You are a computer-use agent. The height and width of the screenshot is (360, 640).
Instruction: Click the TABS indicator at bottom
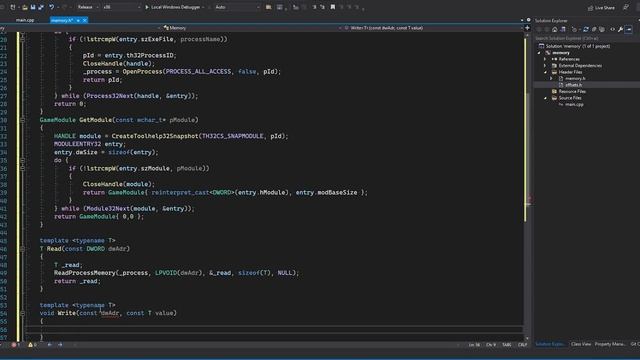click(x=507, y=345)
